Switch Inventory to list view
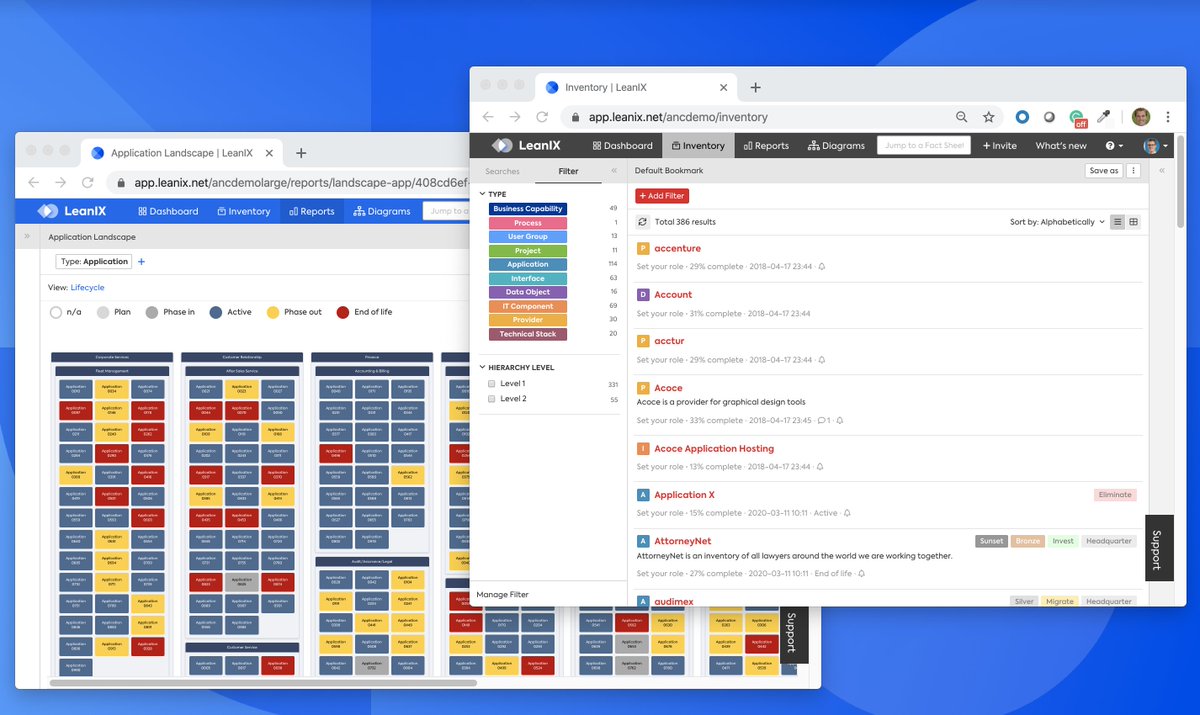Viewport: 1200px width, 715px height. [1118, 222]
